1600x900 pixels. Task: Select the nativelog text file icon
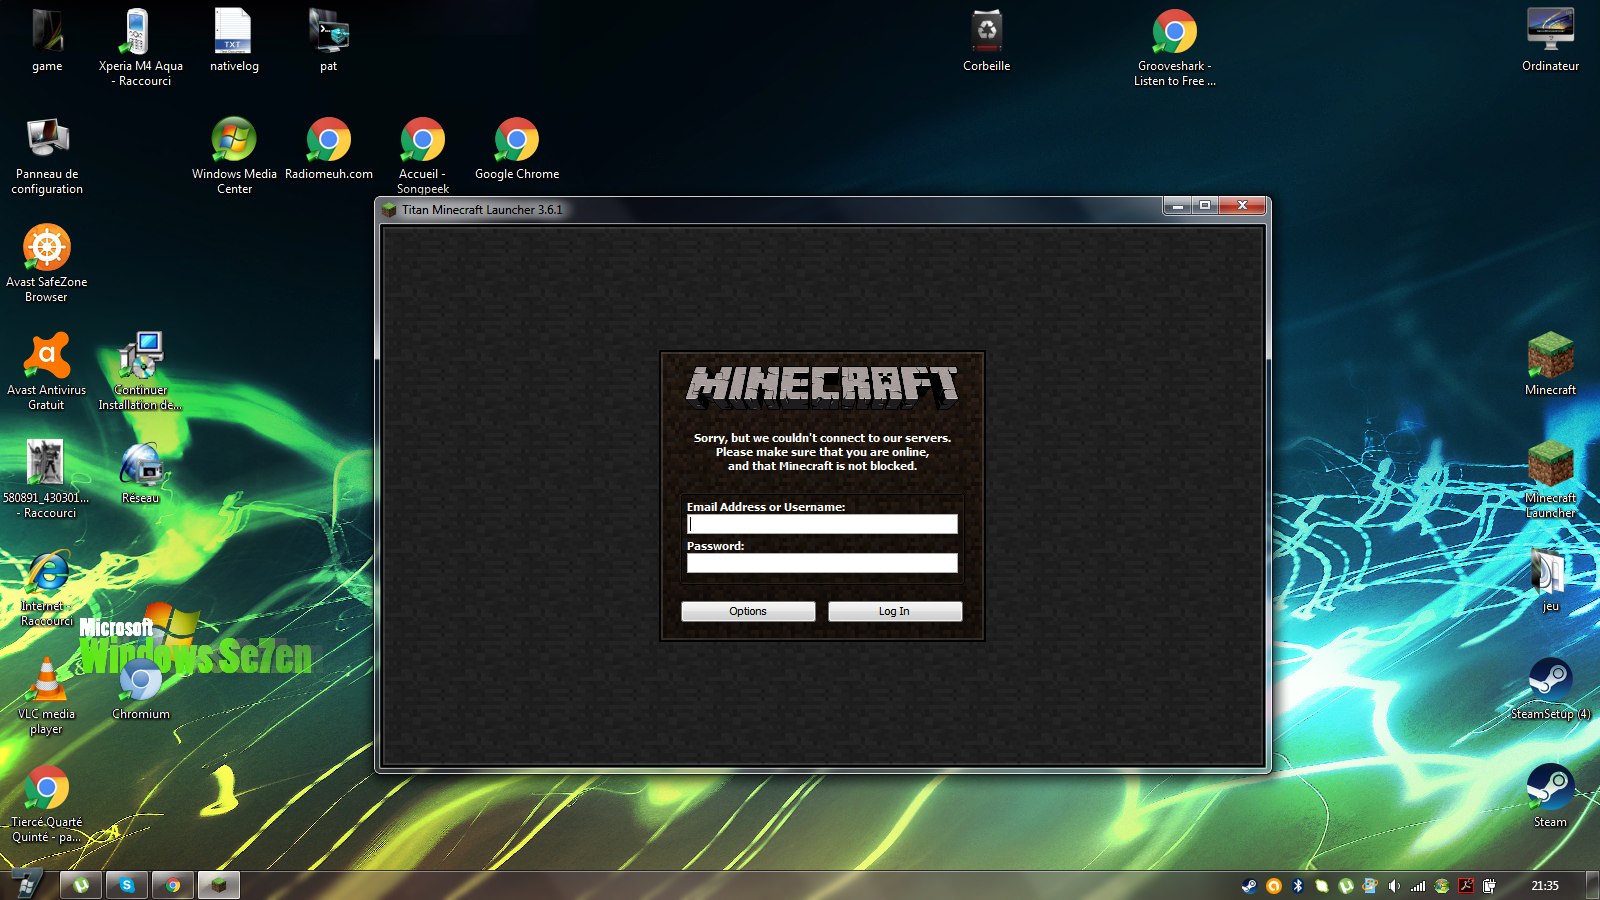pyautogui.click(x=234, y=41)
